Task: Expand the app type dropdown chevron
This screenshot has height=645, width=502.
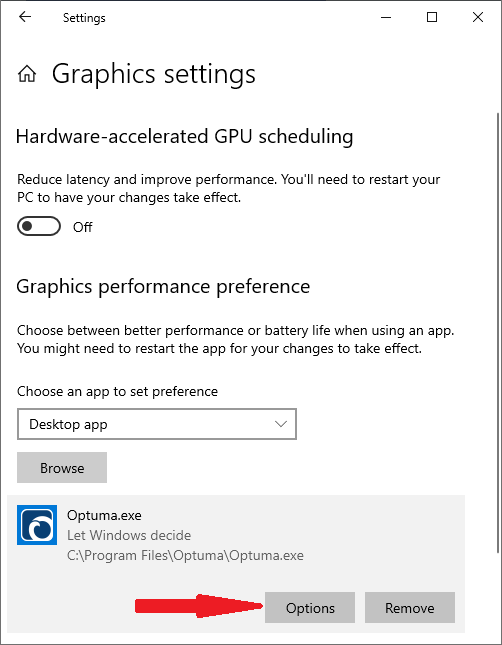Action: click(x=281, y=424)
